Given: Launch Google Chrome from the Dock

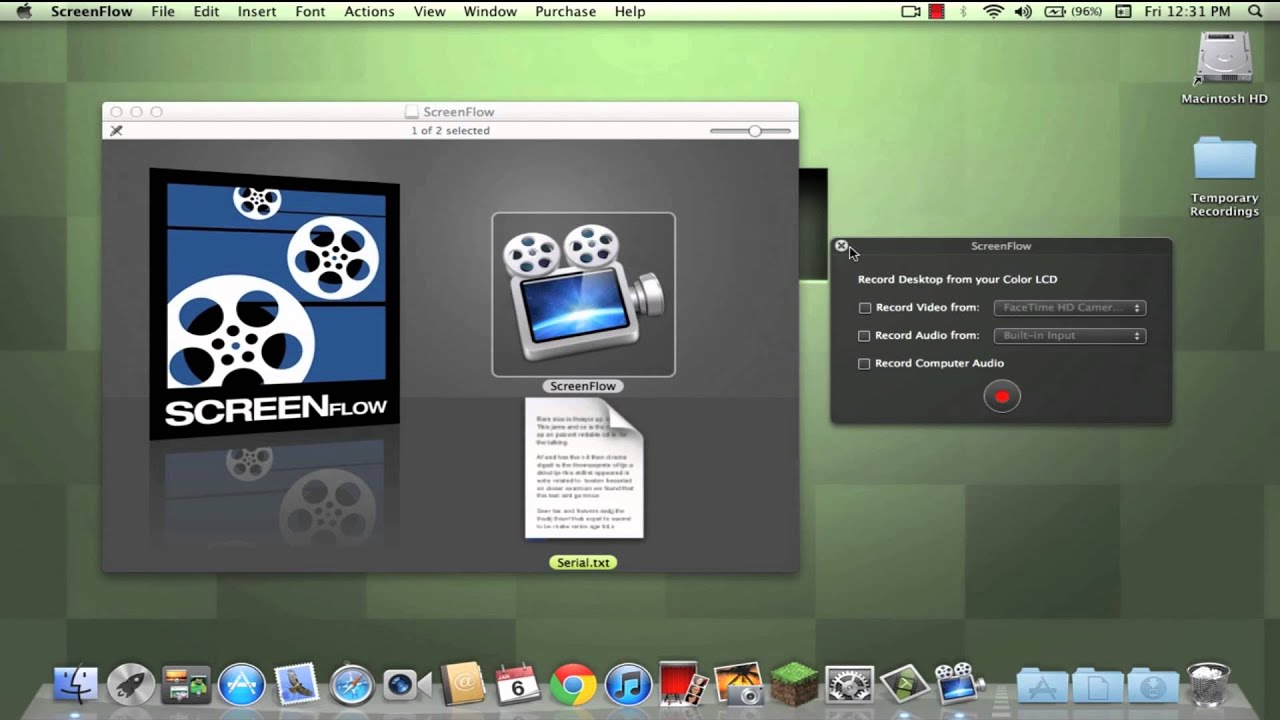Looking at the screenshot, I should pos(572,685).
